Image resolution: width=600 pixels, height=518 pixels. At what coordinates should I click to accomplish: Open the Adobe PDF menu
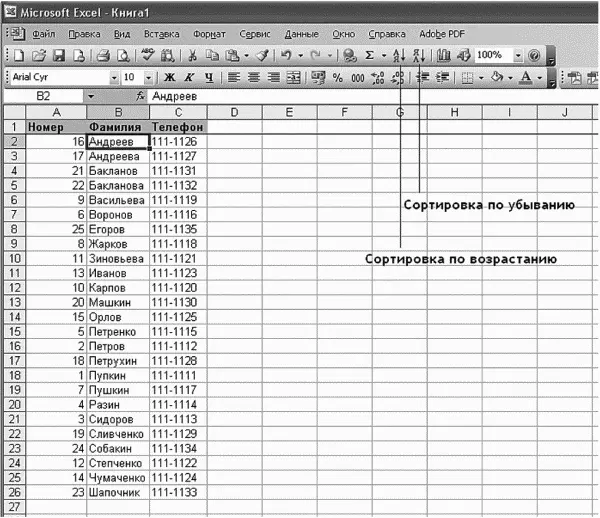(442, 34)
